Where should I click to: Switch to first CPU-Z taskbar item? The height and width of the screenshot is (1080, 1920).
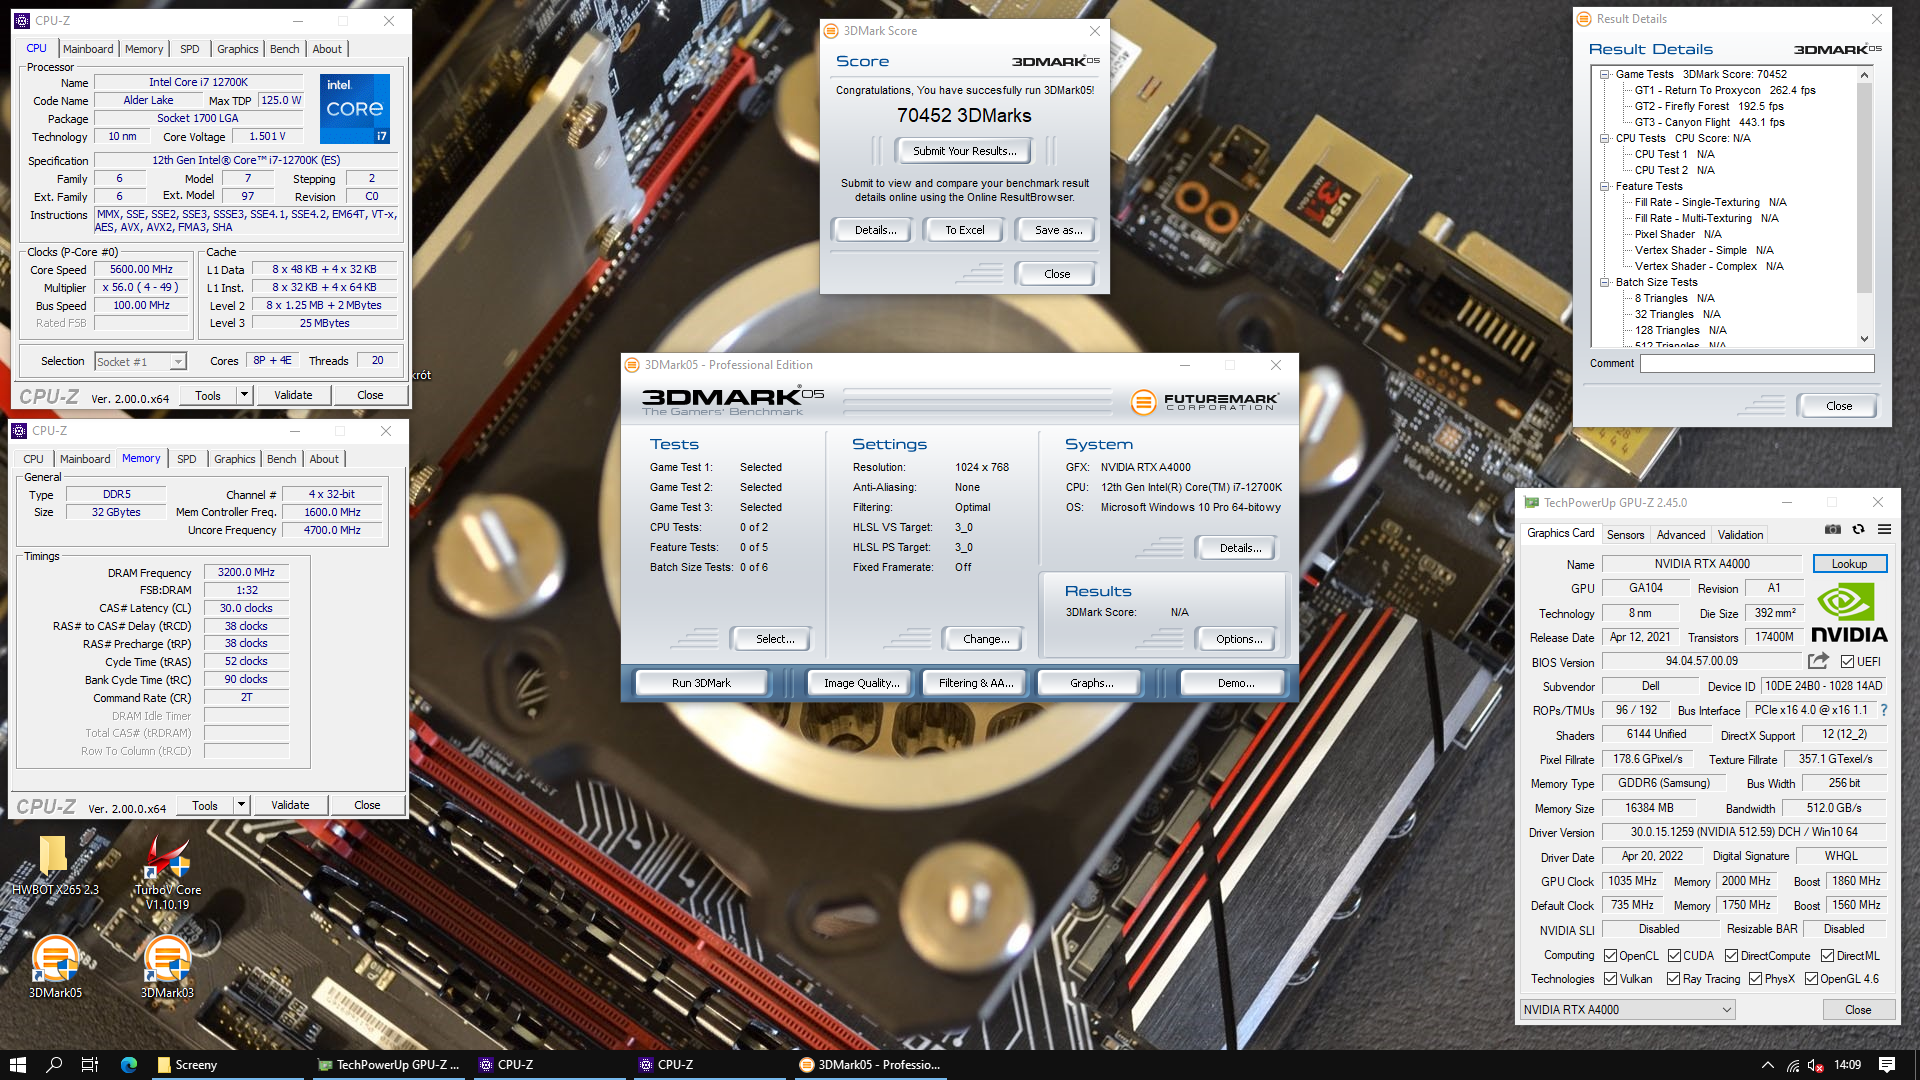click(548, 1065)
